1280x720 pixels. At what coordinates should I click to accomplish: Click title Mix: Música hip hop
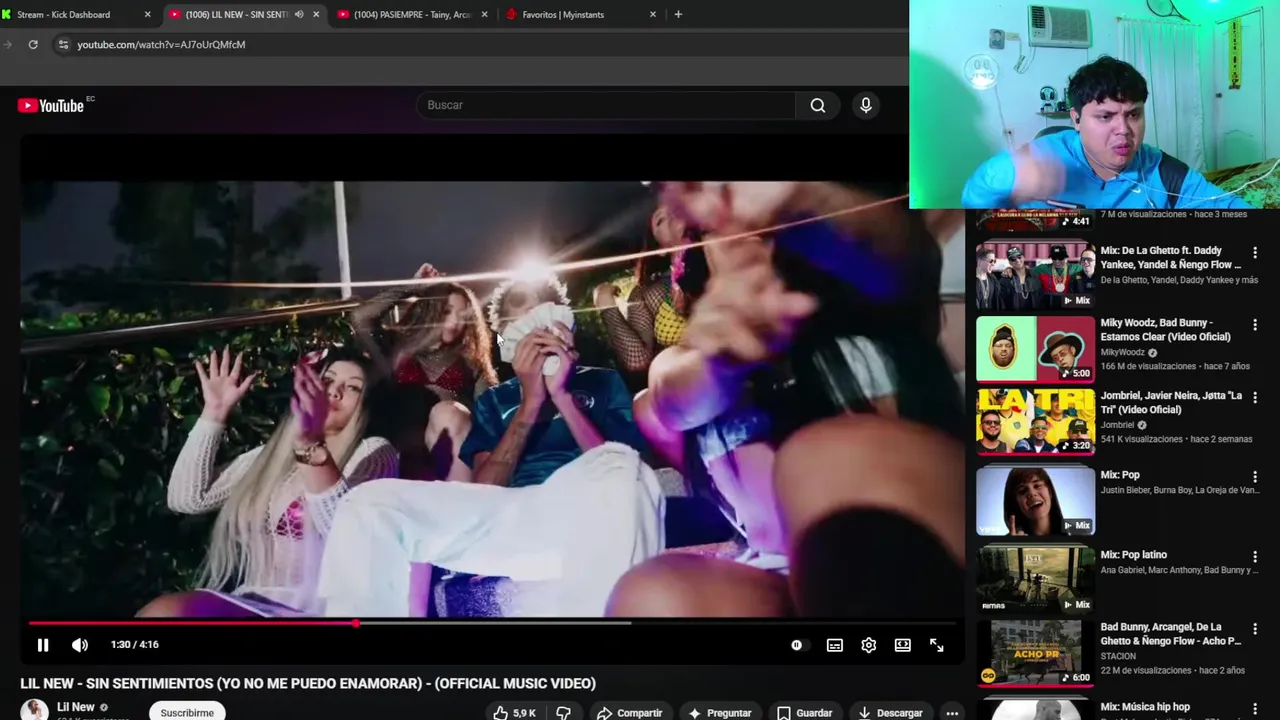[1145, 707]
